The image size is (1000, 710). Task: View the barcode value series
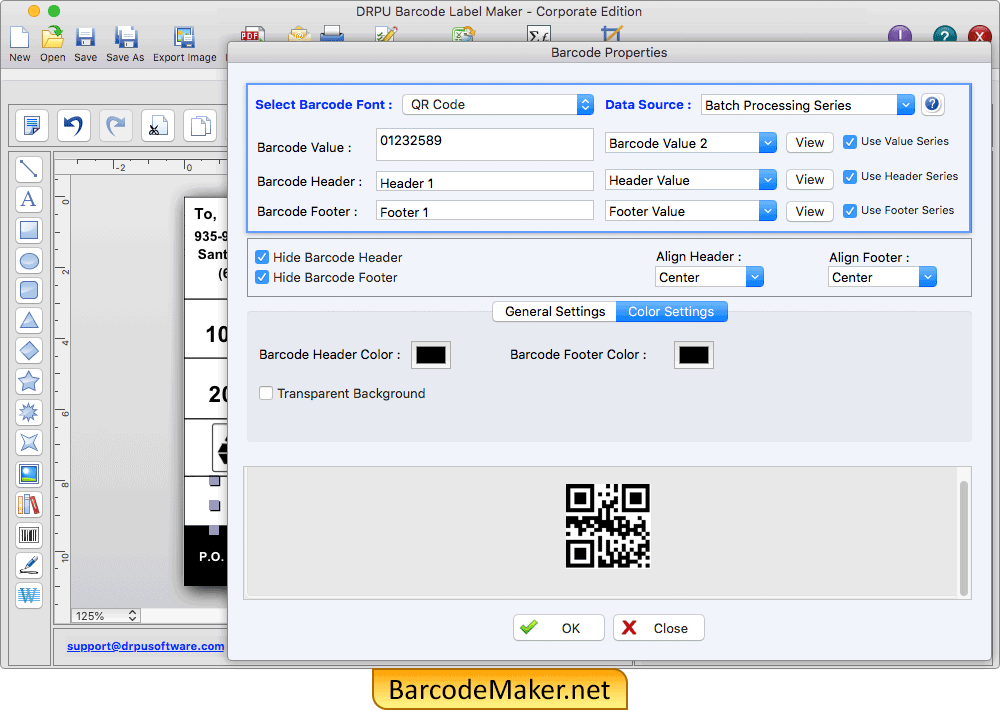[x=809, y=143]
